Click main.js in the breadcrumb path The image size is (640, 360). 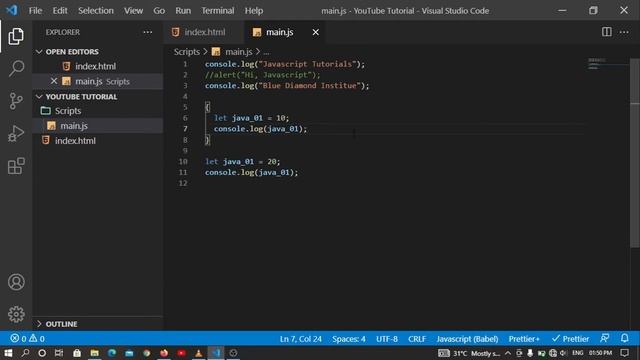238,52
